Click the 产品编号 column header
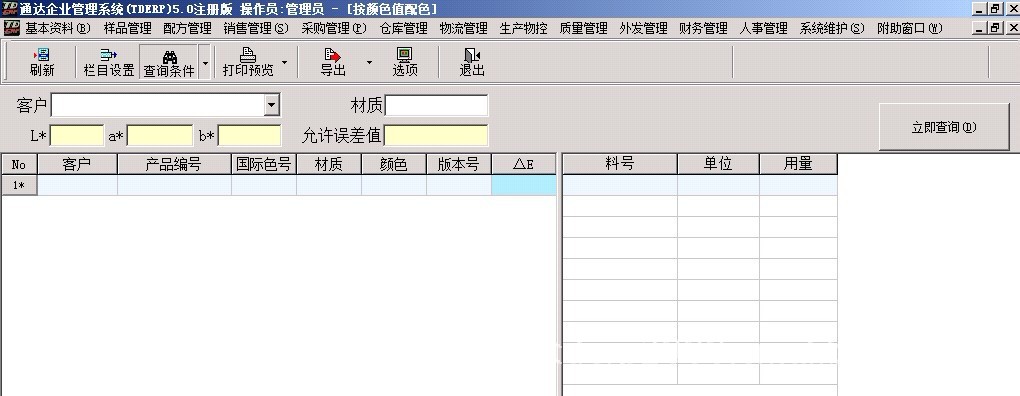This screenshot has width=1020, height=396. pyautogui.click(x=174, y=165)
